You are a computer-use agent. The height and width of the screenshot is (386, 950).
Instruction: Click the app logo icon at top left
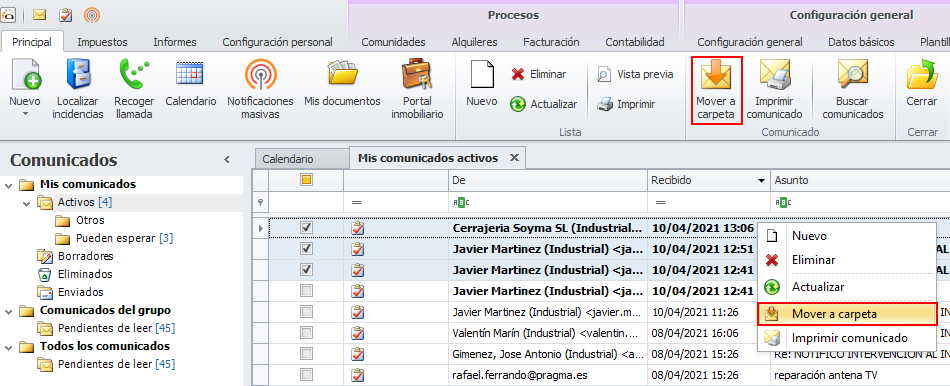click(x=8, y=15)
